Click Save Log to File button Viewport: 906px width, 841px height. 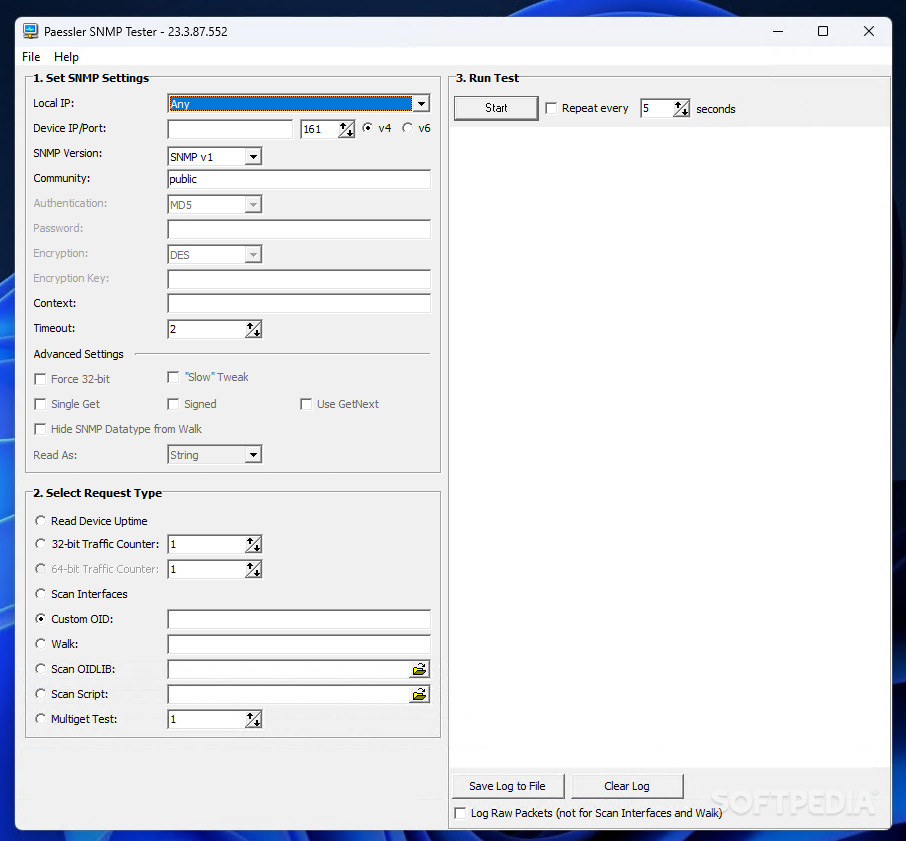coord(507,786)
